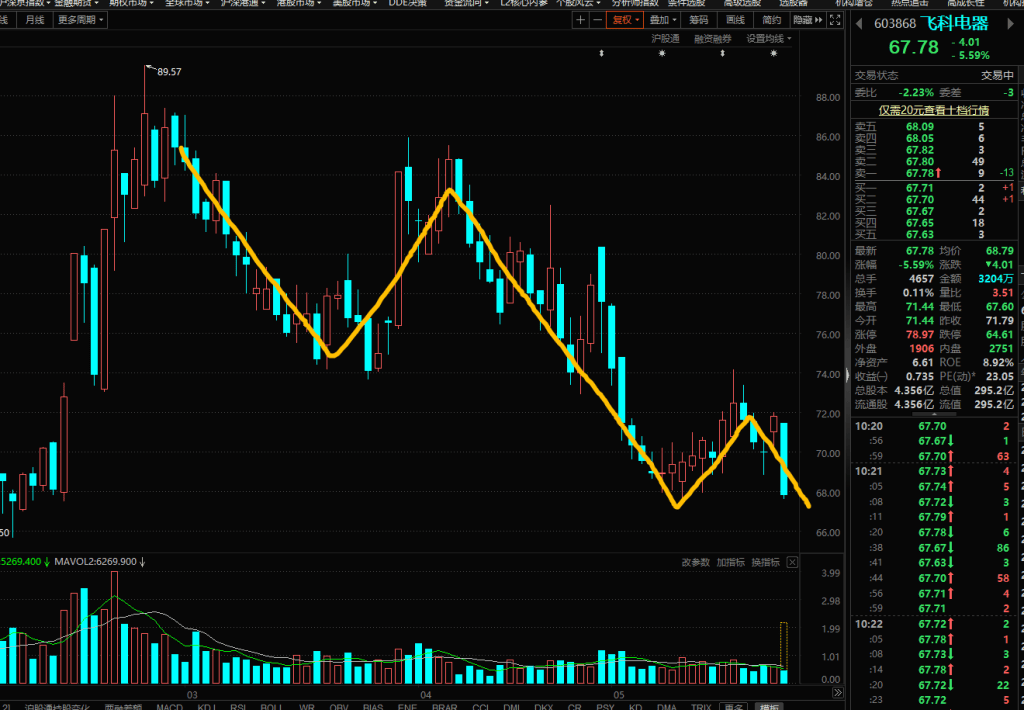Open the 叠加 overlay dropdown
This screenshot has width=1024, height=710.
point(663,20)
